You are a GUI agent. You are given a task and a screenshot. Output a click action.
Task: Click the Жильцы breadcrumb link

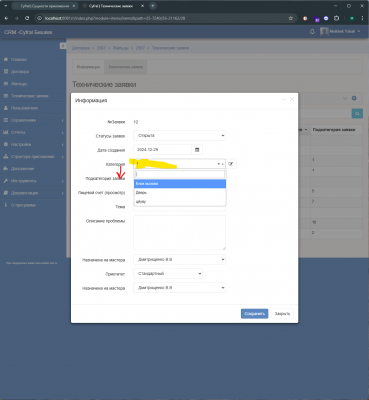click(x=121, y=48)
